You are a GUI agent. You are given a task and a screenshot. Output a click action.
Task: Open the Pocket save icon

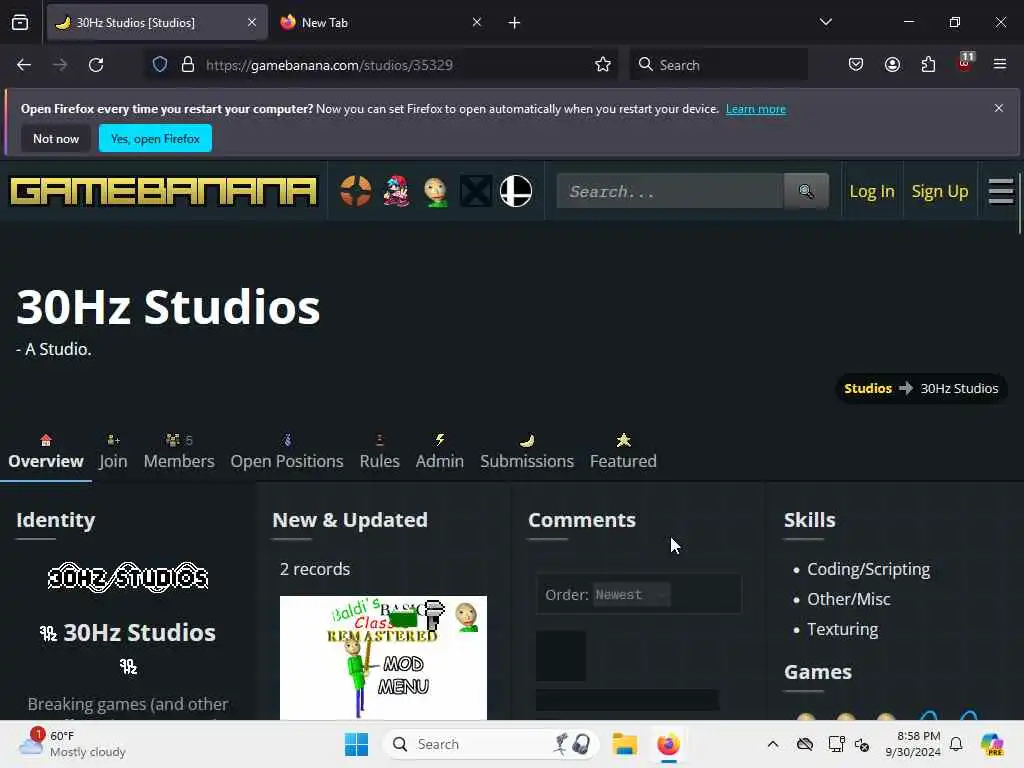tap(856, 65)
